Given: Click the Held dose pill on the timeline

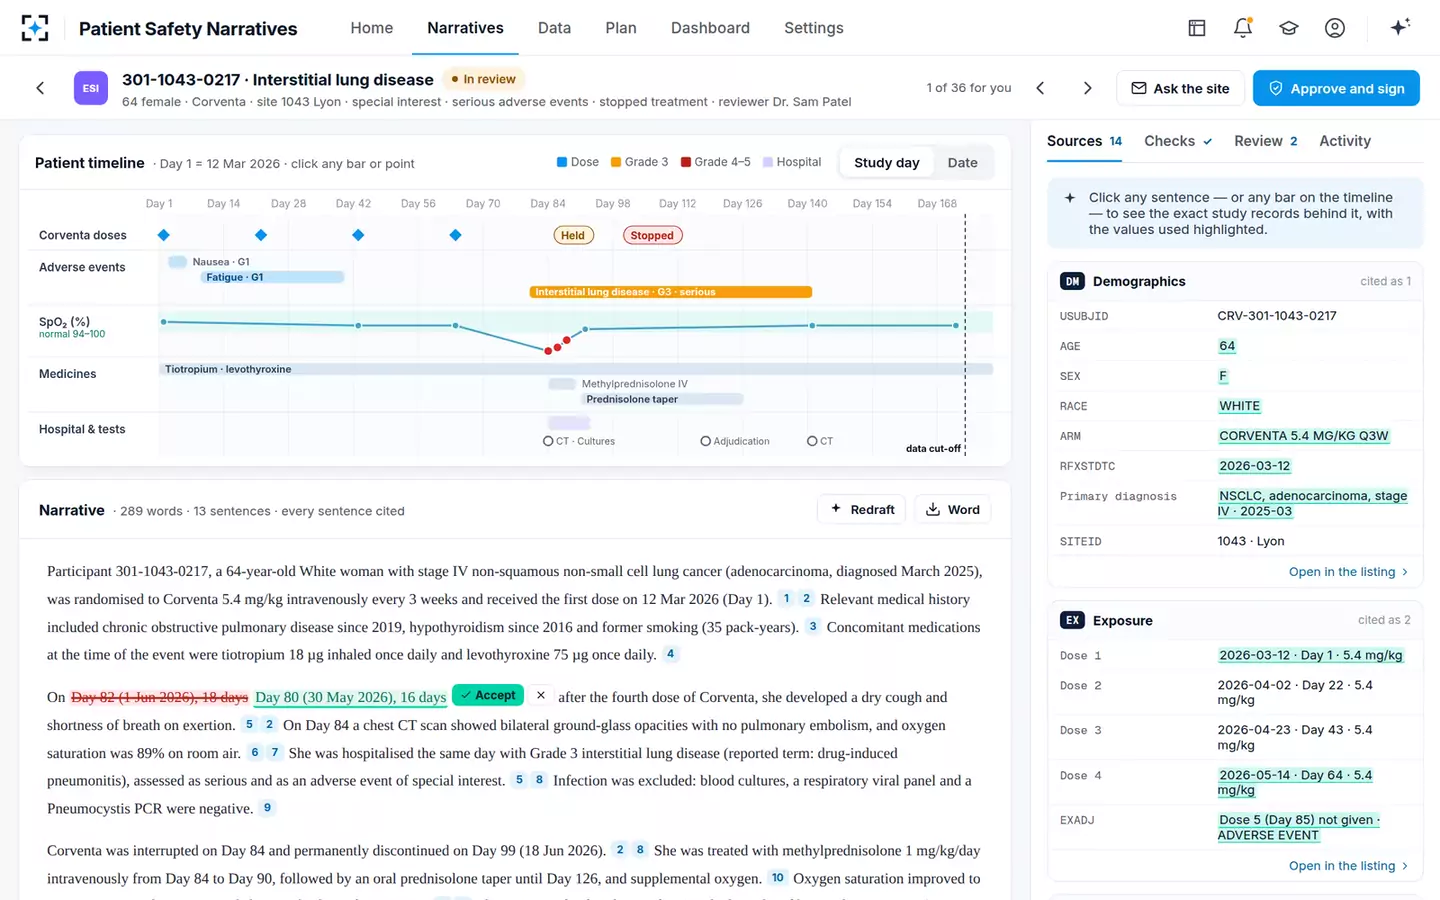Looking at the screenshot, I should pyautogui.click(x=573, y=236).
